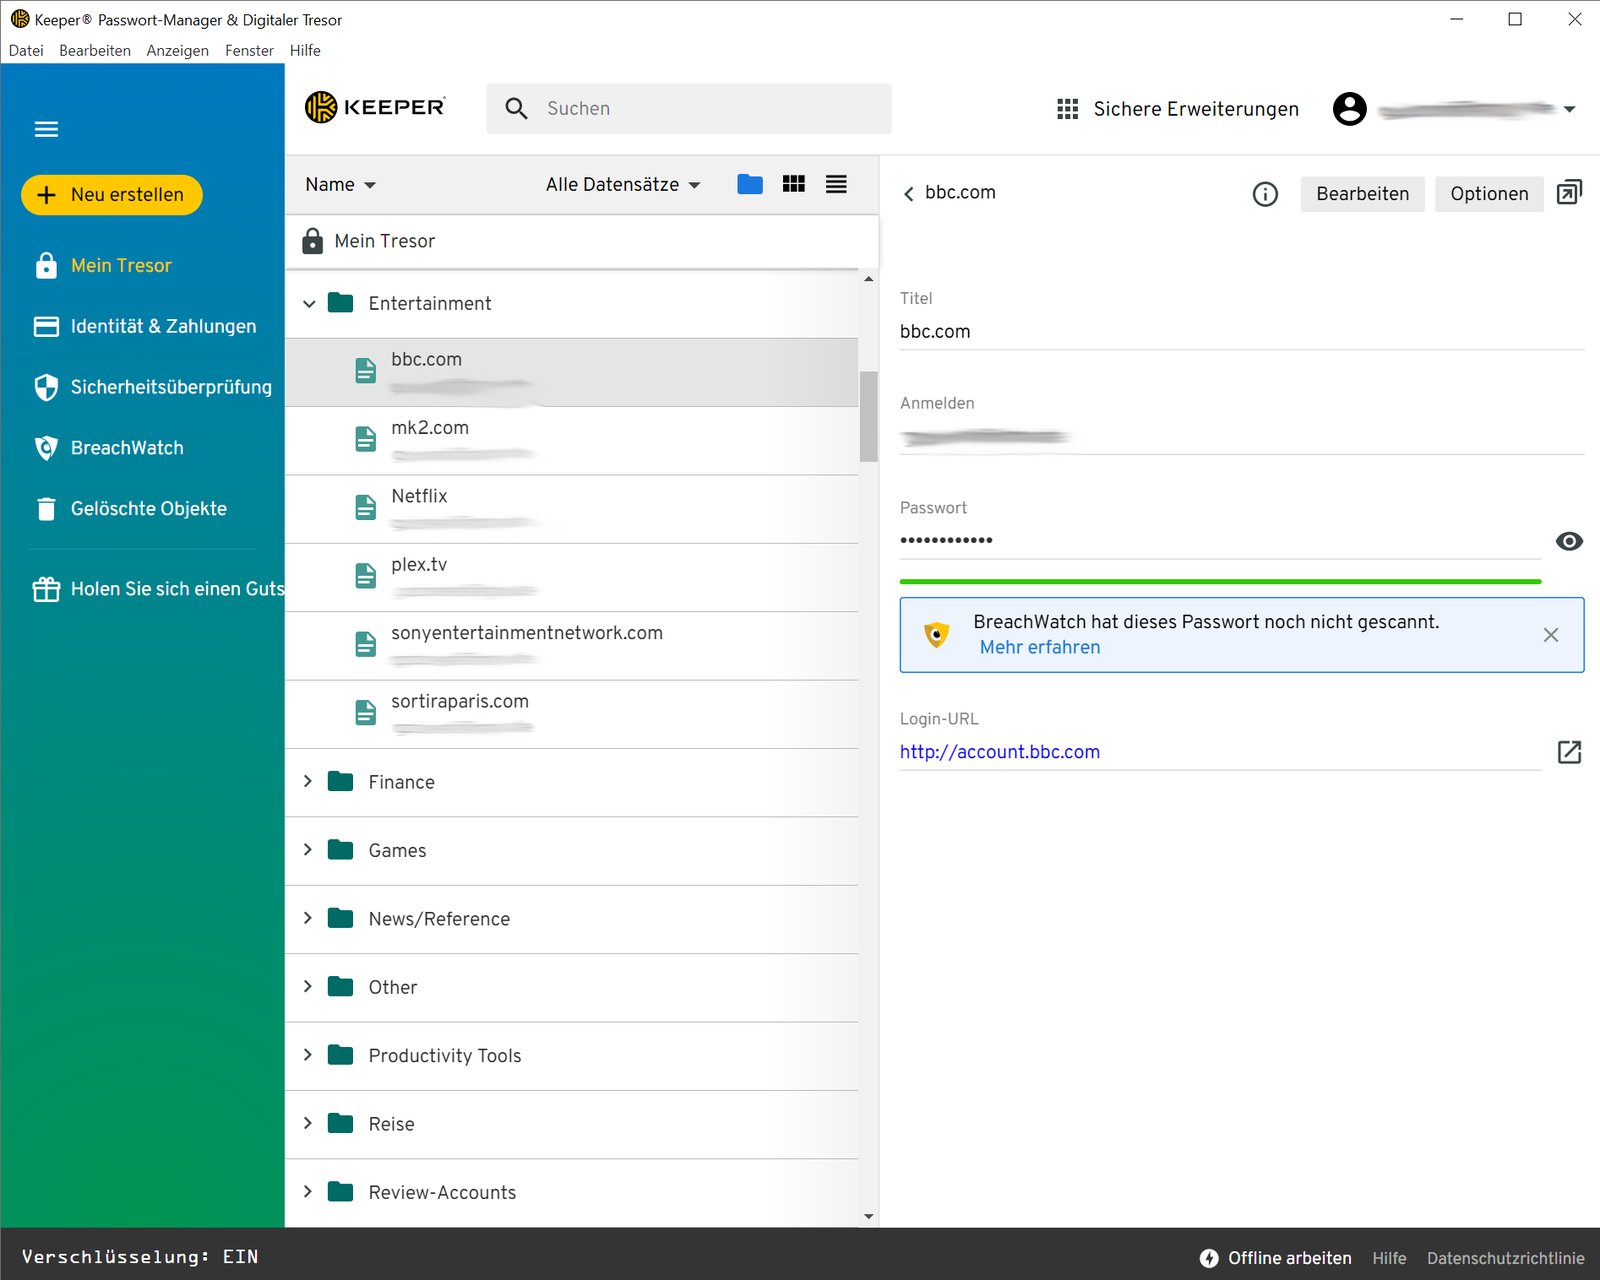Show record info via the info icon

click(1265, 194)
